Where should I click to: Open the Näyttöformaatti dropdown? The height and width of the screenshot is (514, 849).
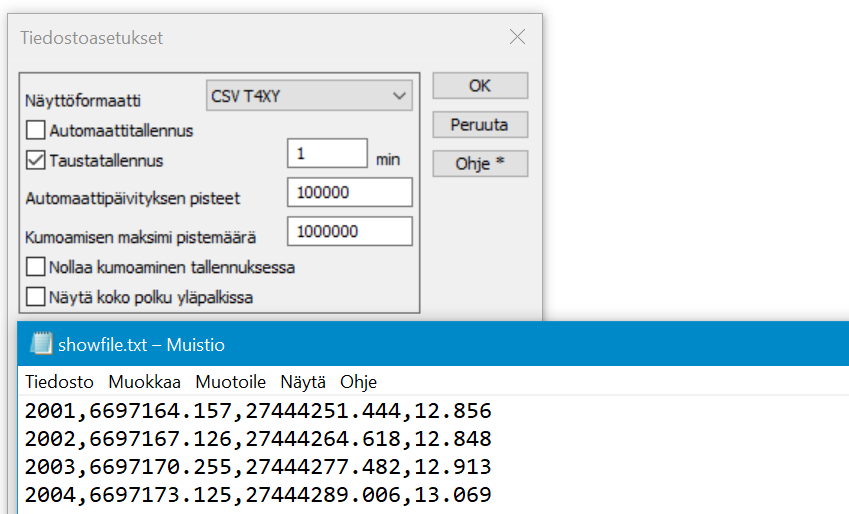(x=309, y=96)
